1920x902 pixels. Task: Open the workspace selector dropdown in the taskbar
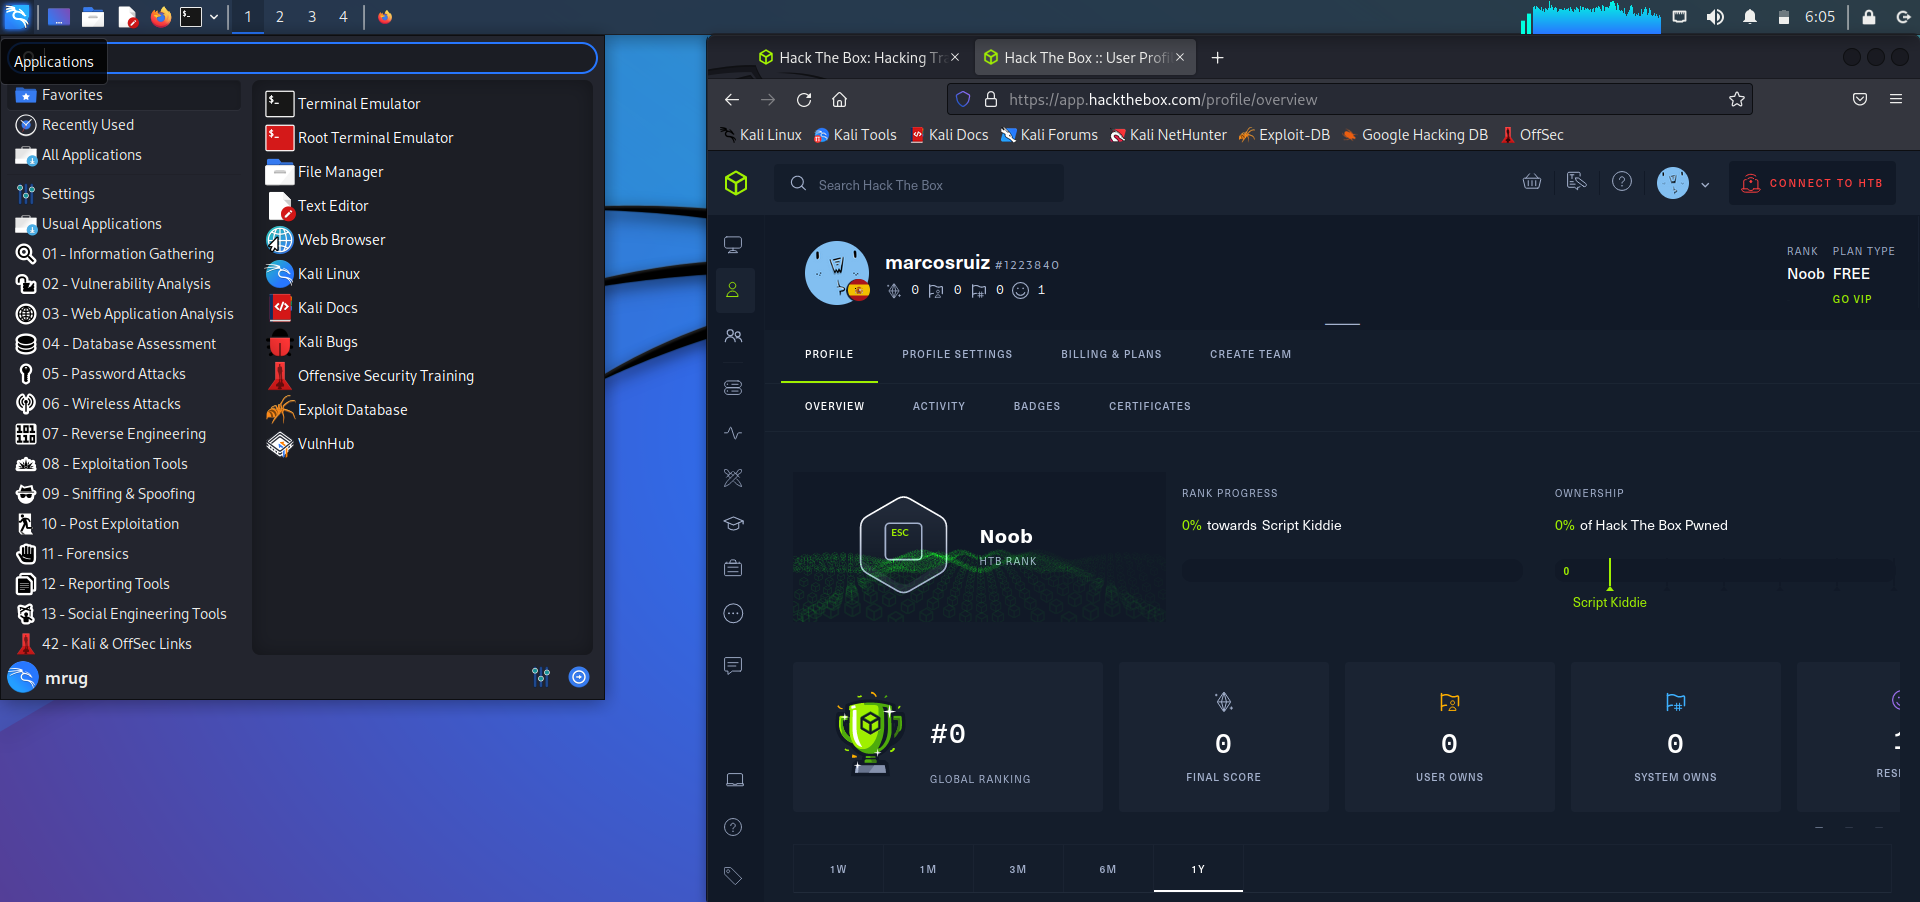[213, 17]
